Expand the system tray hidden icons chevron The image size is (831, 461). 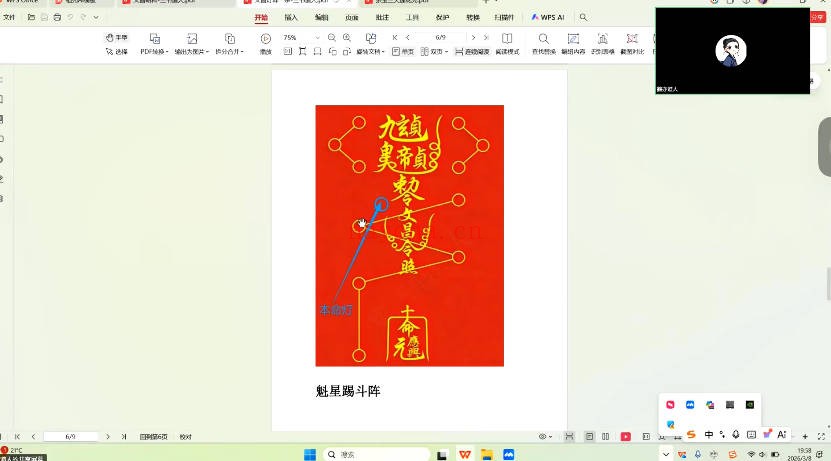[x=666, y=454]
